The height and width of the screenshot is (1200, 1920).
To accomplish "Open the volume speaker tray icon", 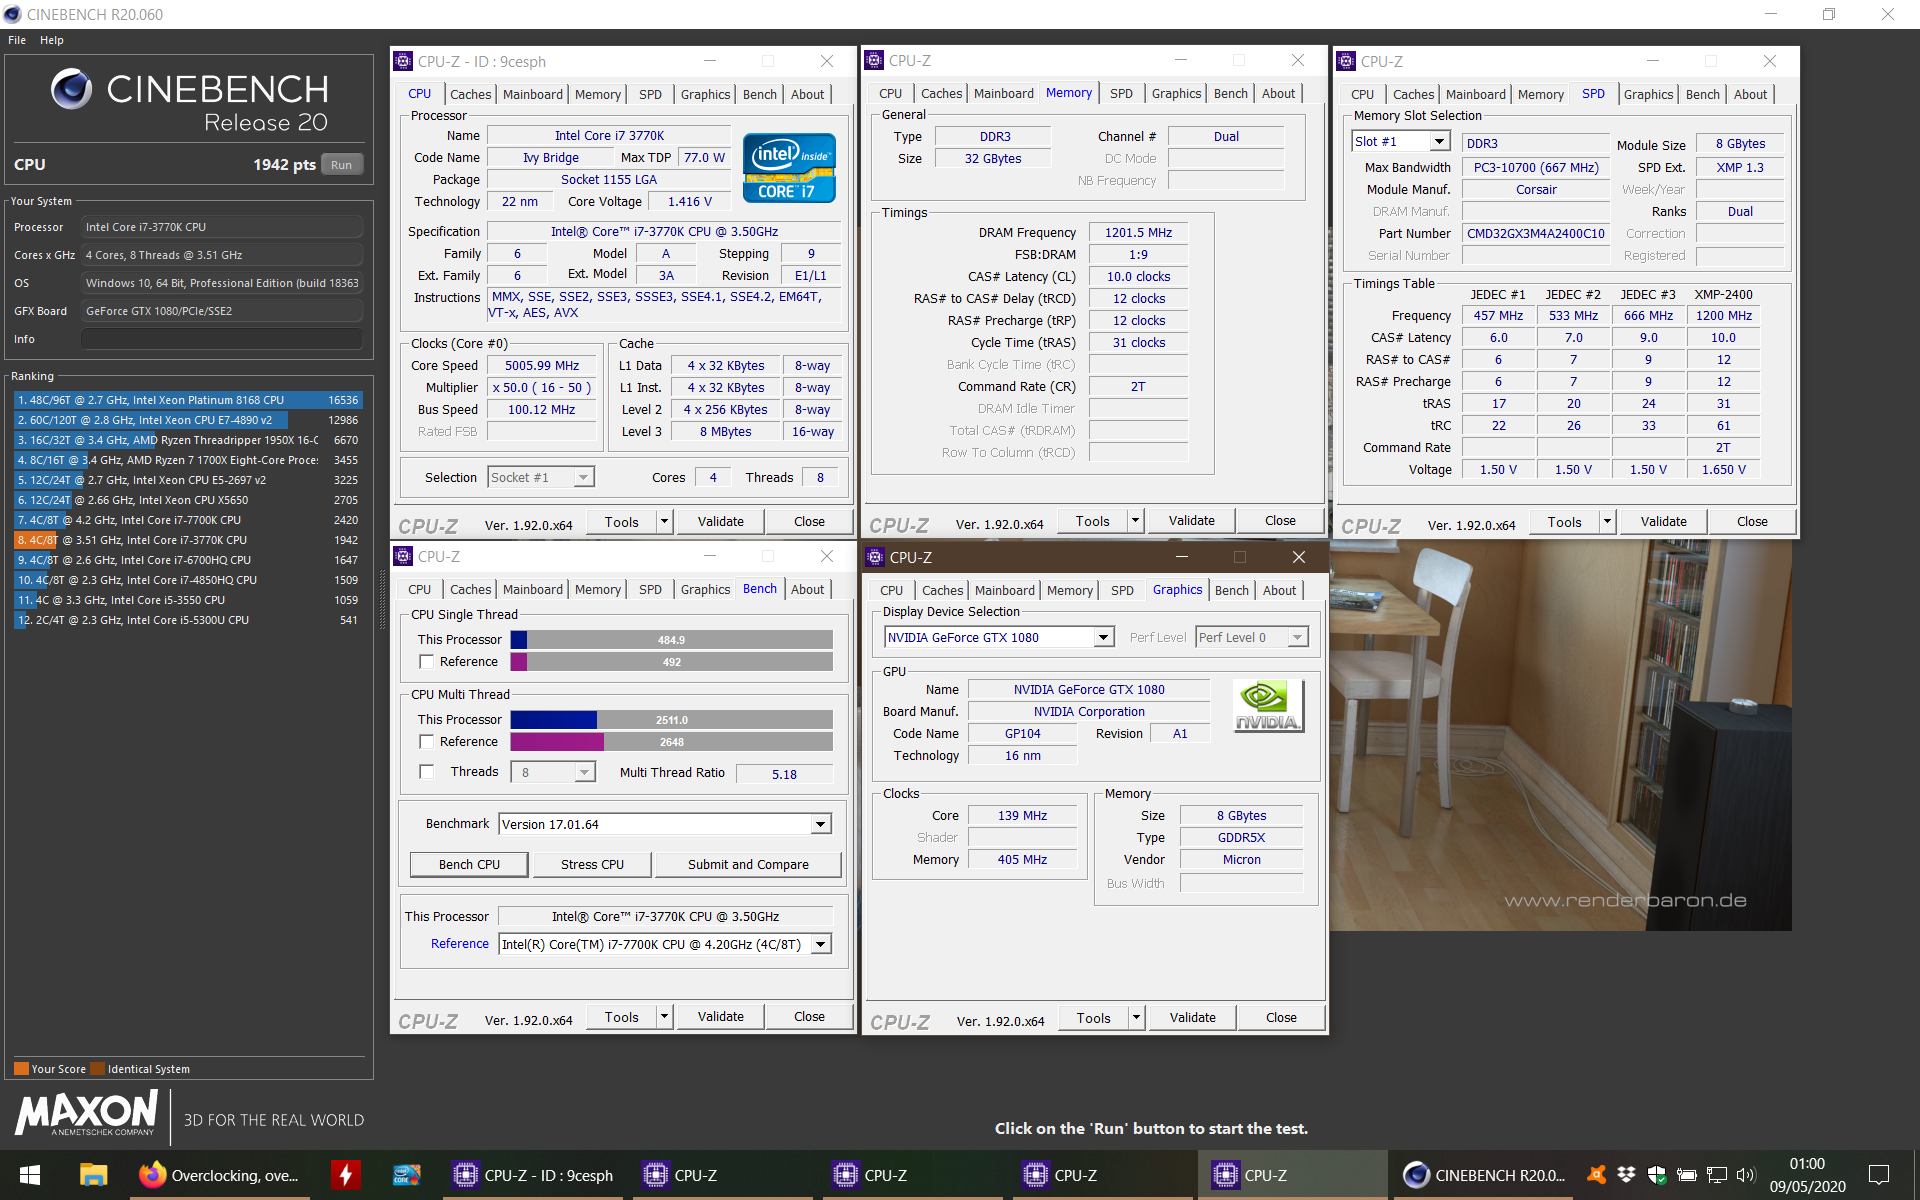I will coord(1746,1174).
